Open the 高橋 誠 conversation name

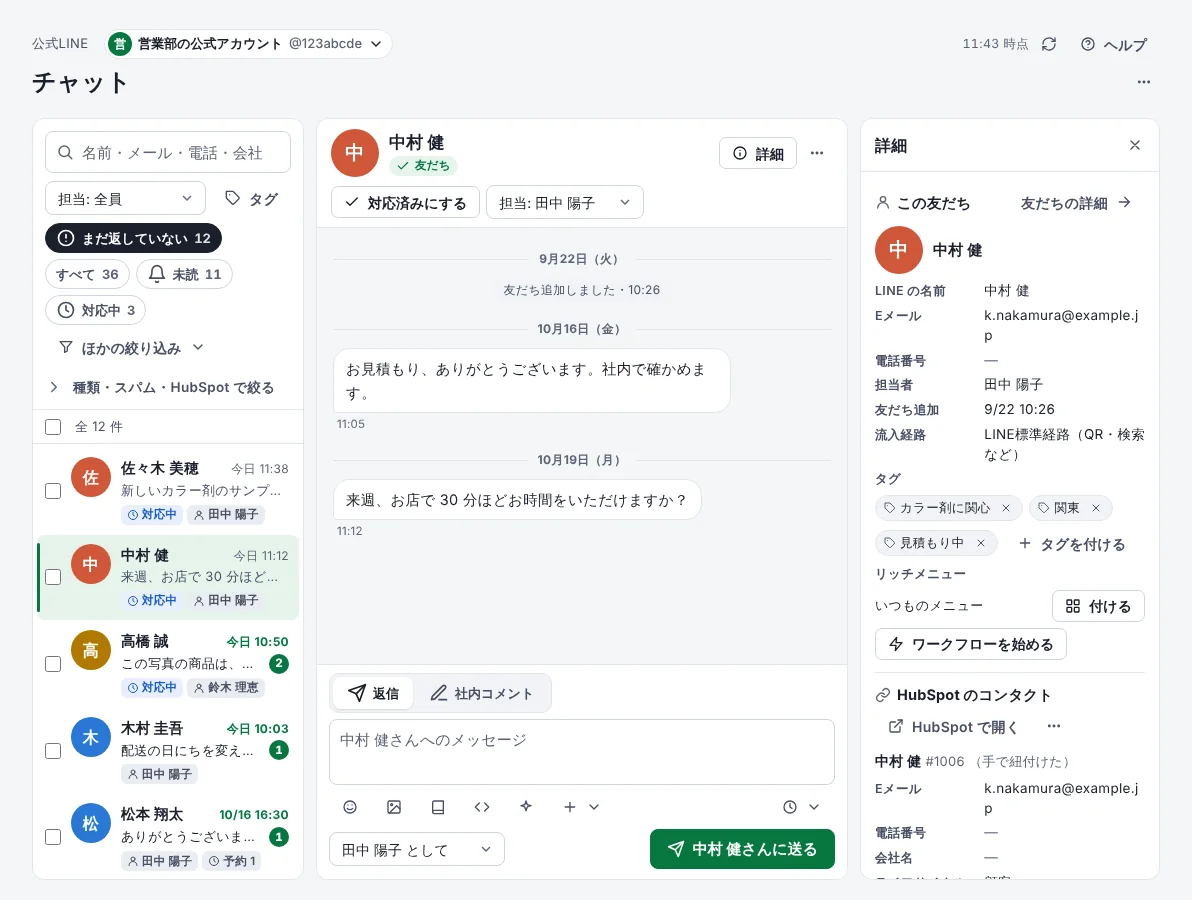[x=144, y=642]
